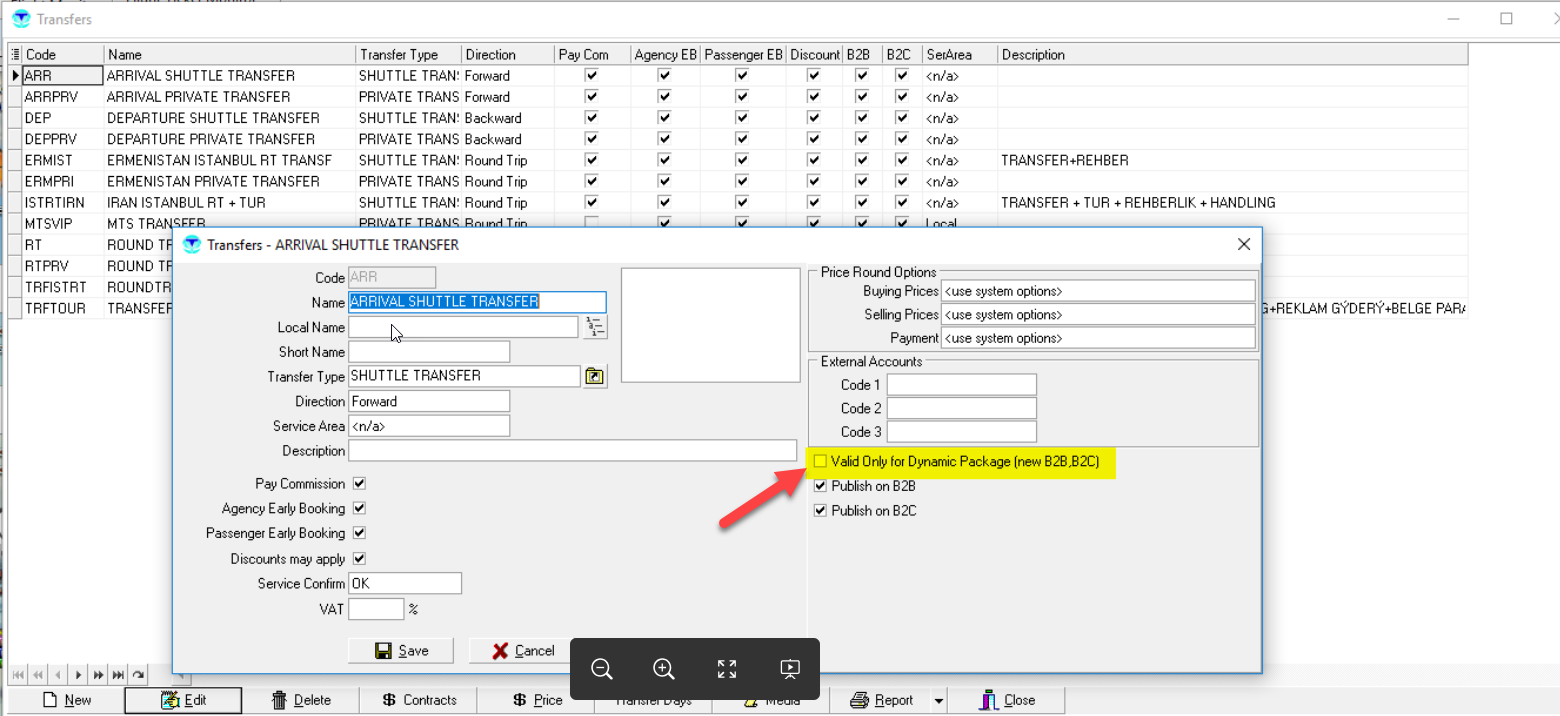Open the Service Area combo box

[429, 426]
